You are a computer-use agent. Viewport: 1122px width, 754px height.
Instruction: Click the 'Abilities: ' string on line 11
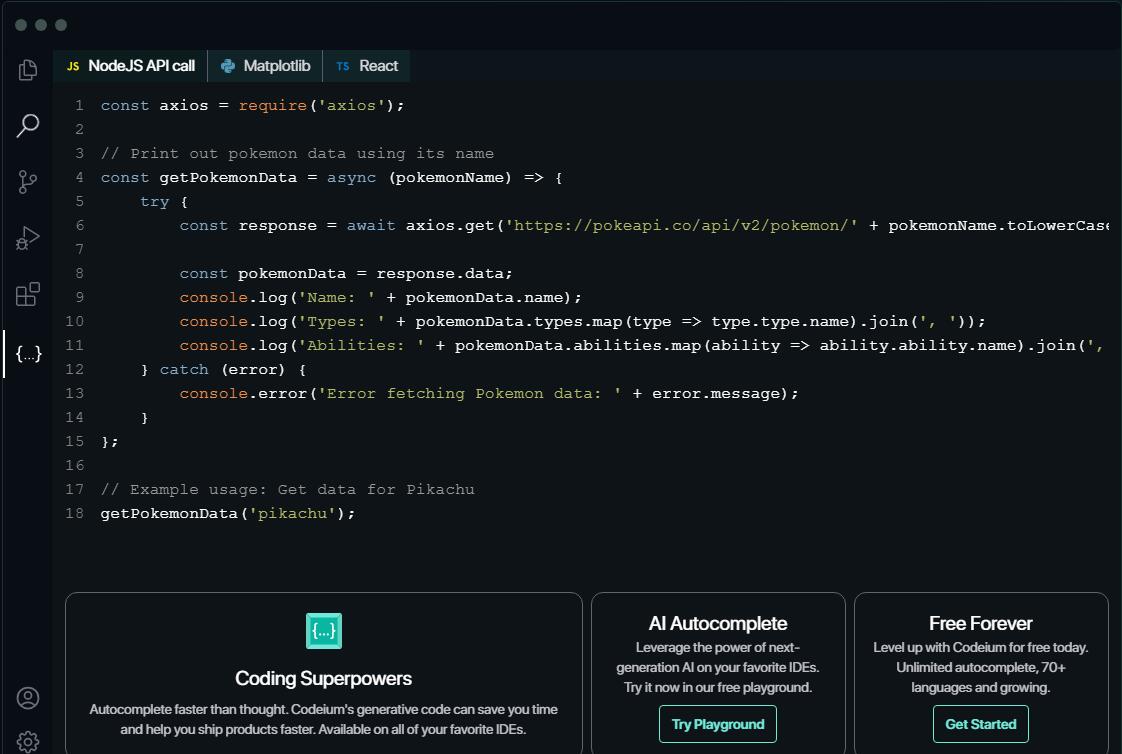[x=361, y=346]
